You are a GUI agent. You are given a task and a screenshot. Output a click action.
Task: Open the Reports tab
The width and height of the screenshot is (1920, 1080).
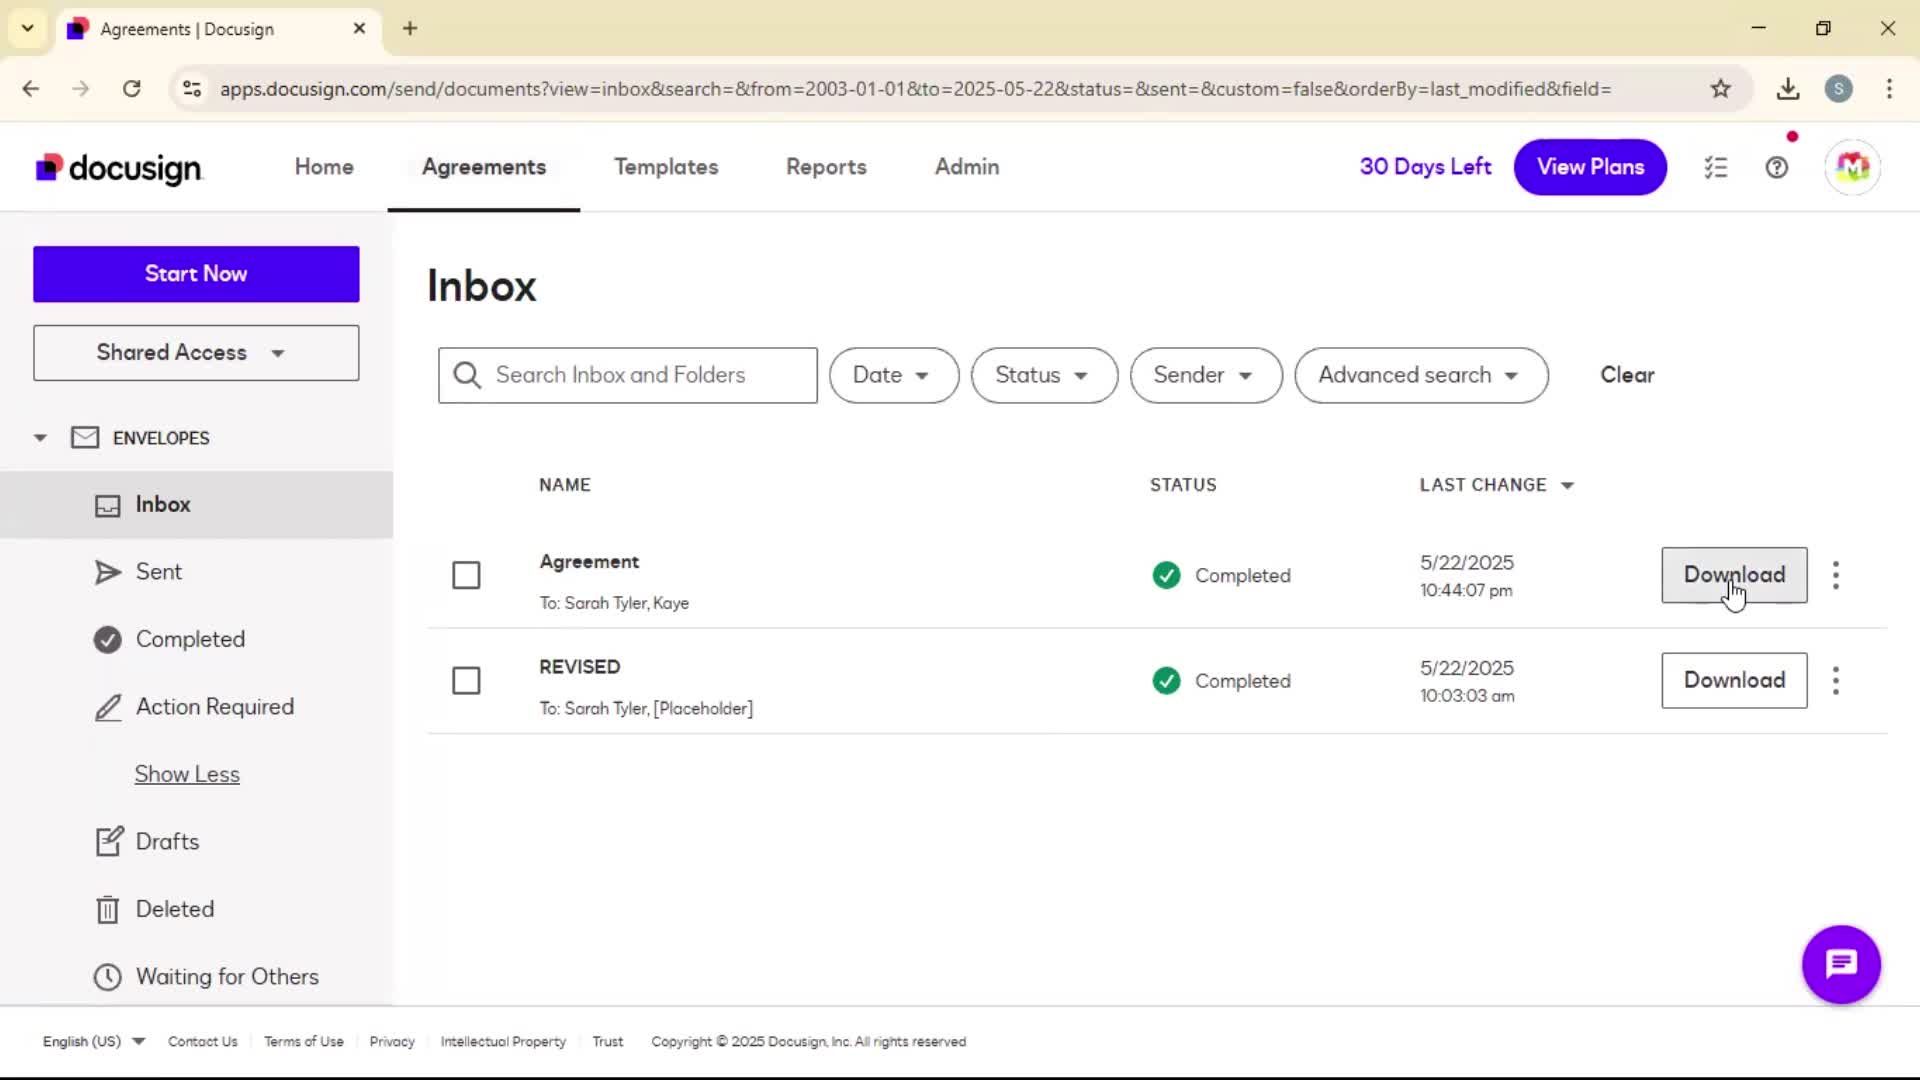826,167
